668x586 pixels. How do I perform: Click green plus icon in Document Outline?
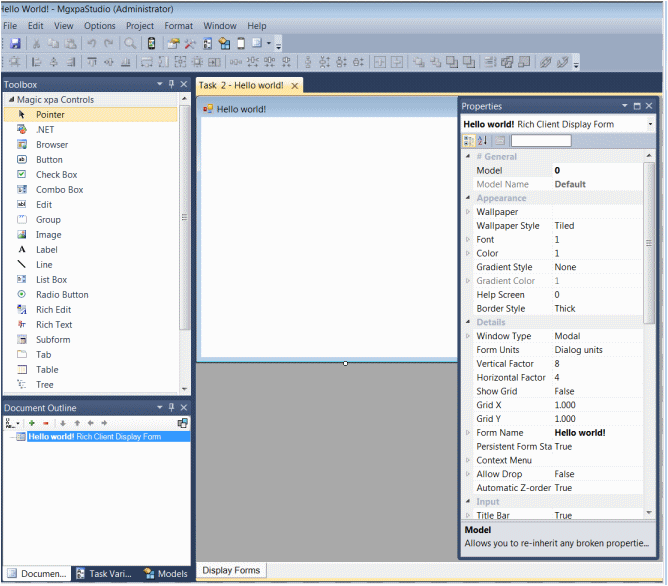pyautogui.click(x=31, y=423)
